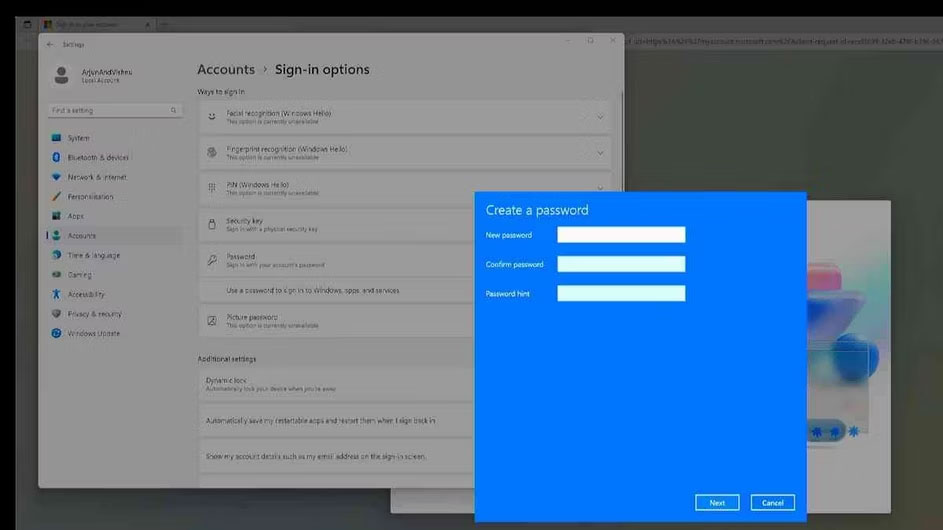Click 'Use a password to sign in' text
The image size is (943, 530).
tap(313, 291)
